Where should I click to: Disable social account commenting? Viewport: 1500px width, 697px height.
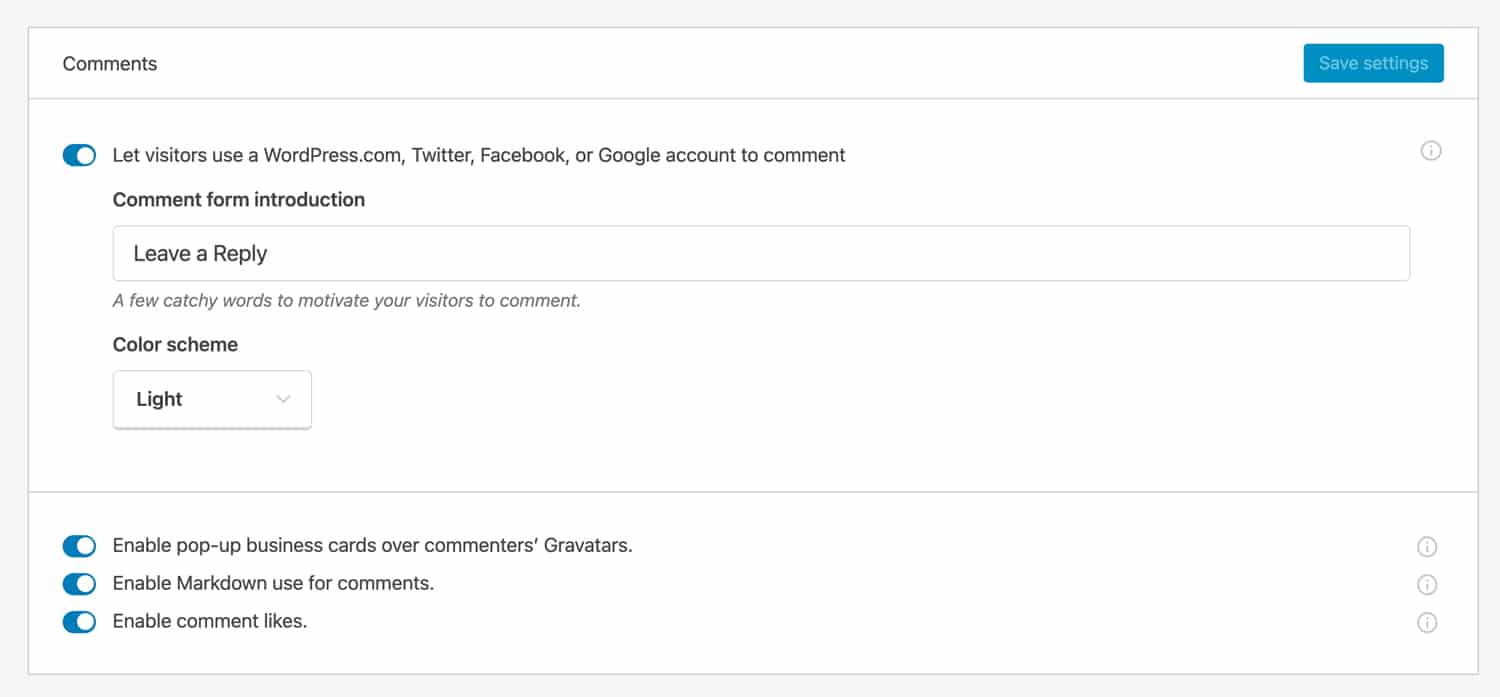79,155
